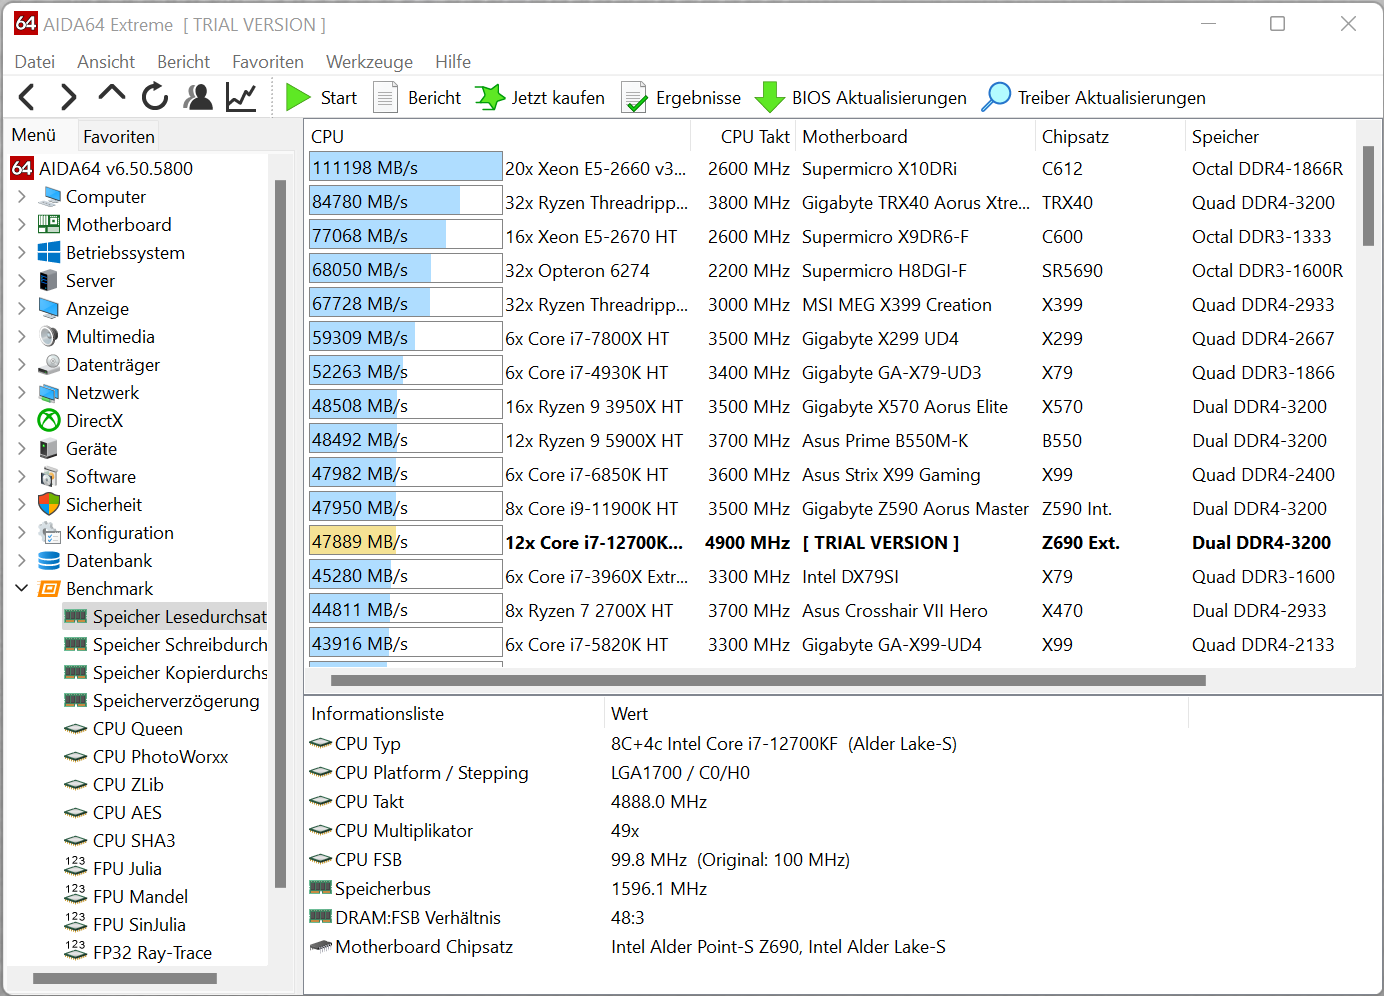Select the CPU Queen benchmark
This screenshot has height=996, width=1384.
tap(137, 729)
